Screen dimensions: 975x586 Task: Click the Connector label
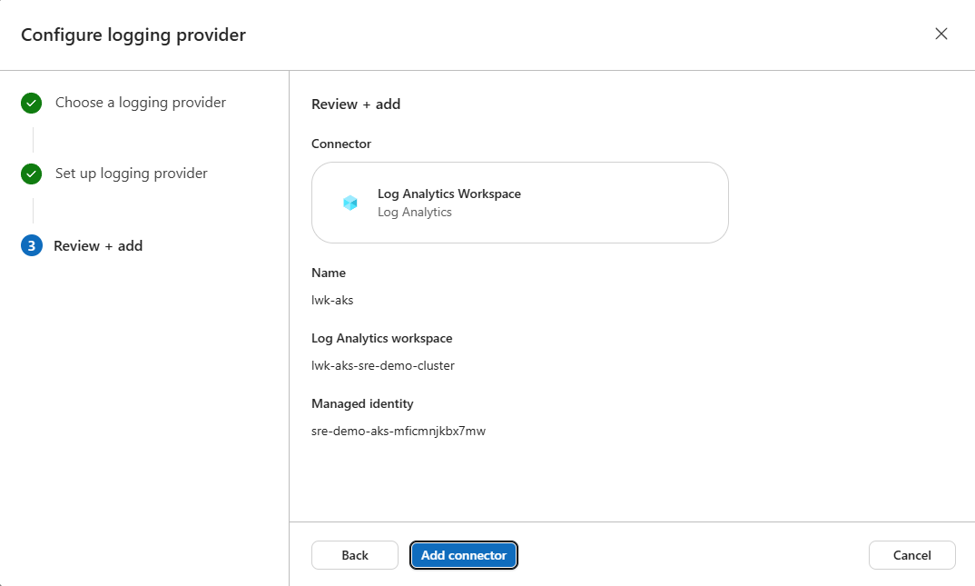click(x=341, y=144)
